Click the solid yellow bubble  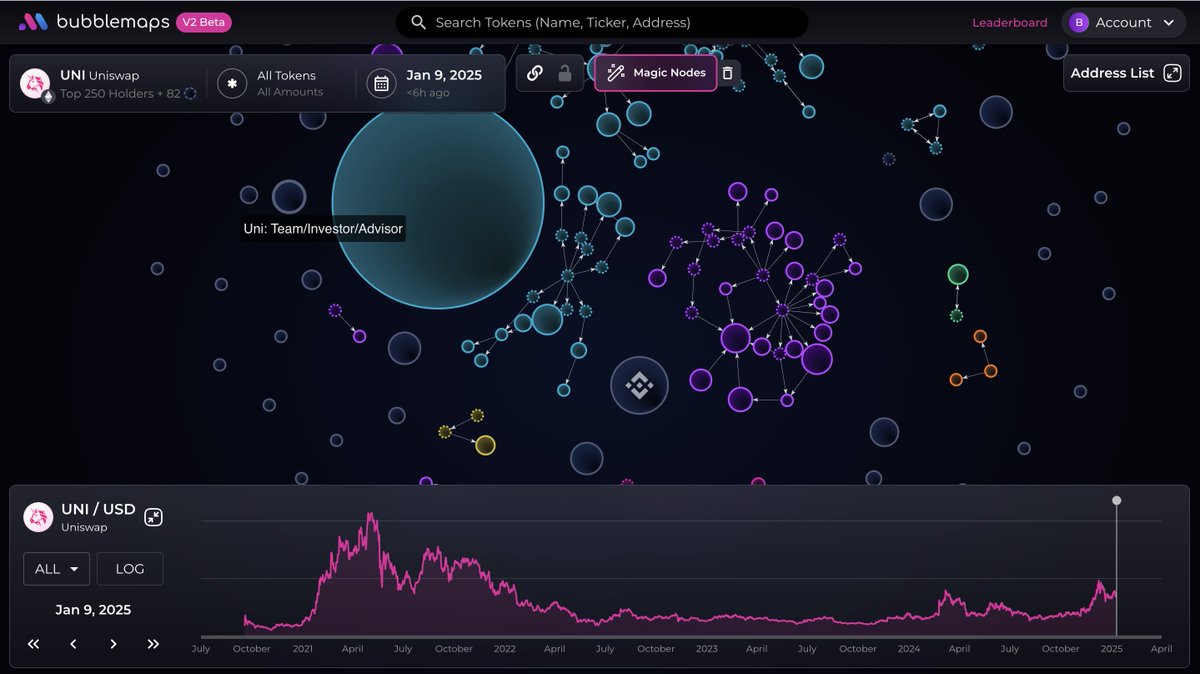(x=485, y=445)
